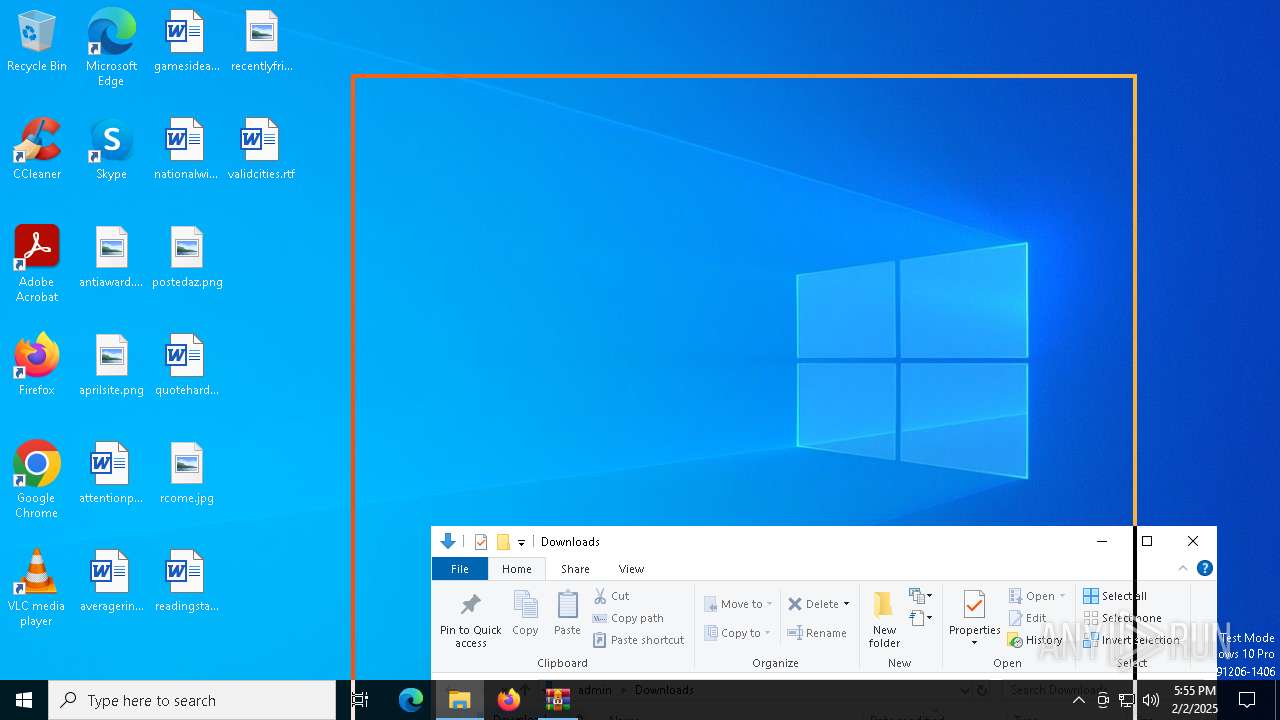1280x720 pixels.
Task: Open the Edge browser from the taskbar
Action: (411, 700)
